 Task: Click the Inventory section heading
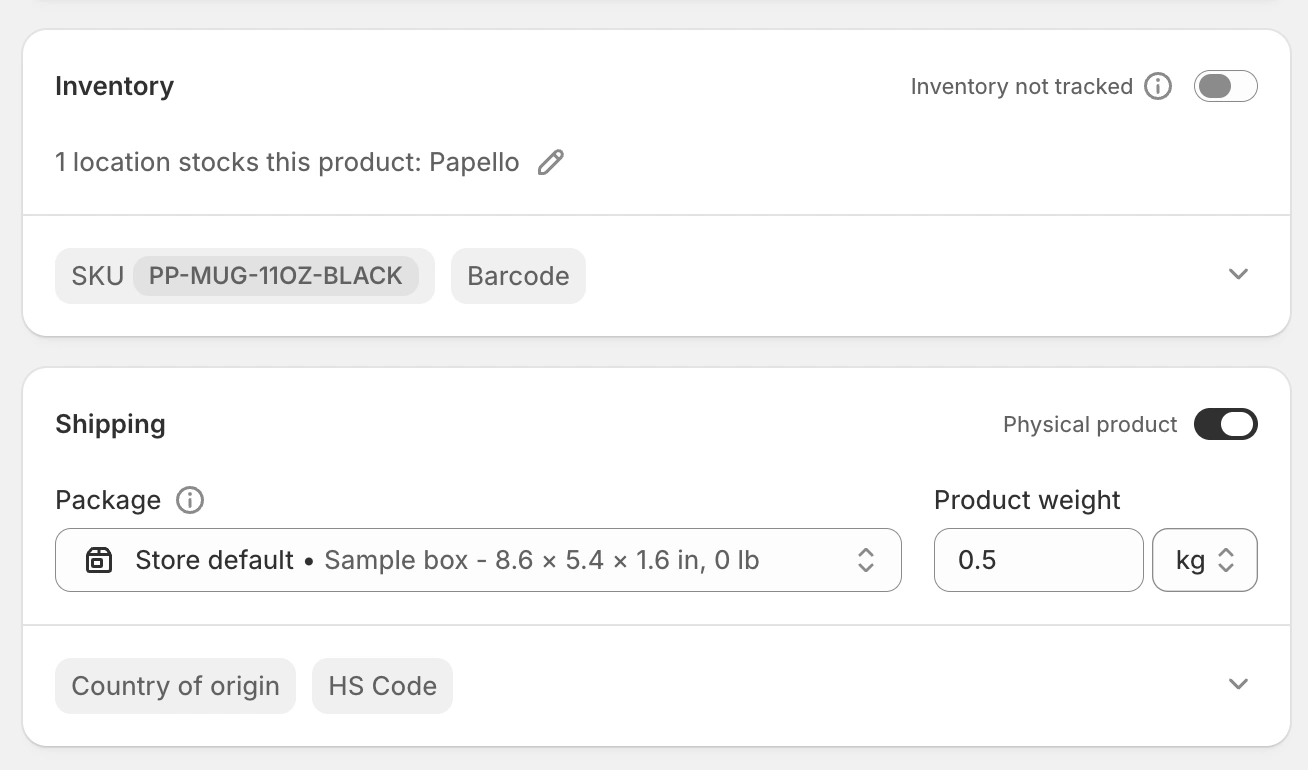click(x=114, y=87)
